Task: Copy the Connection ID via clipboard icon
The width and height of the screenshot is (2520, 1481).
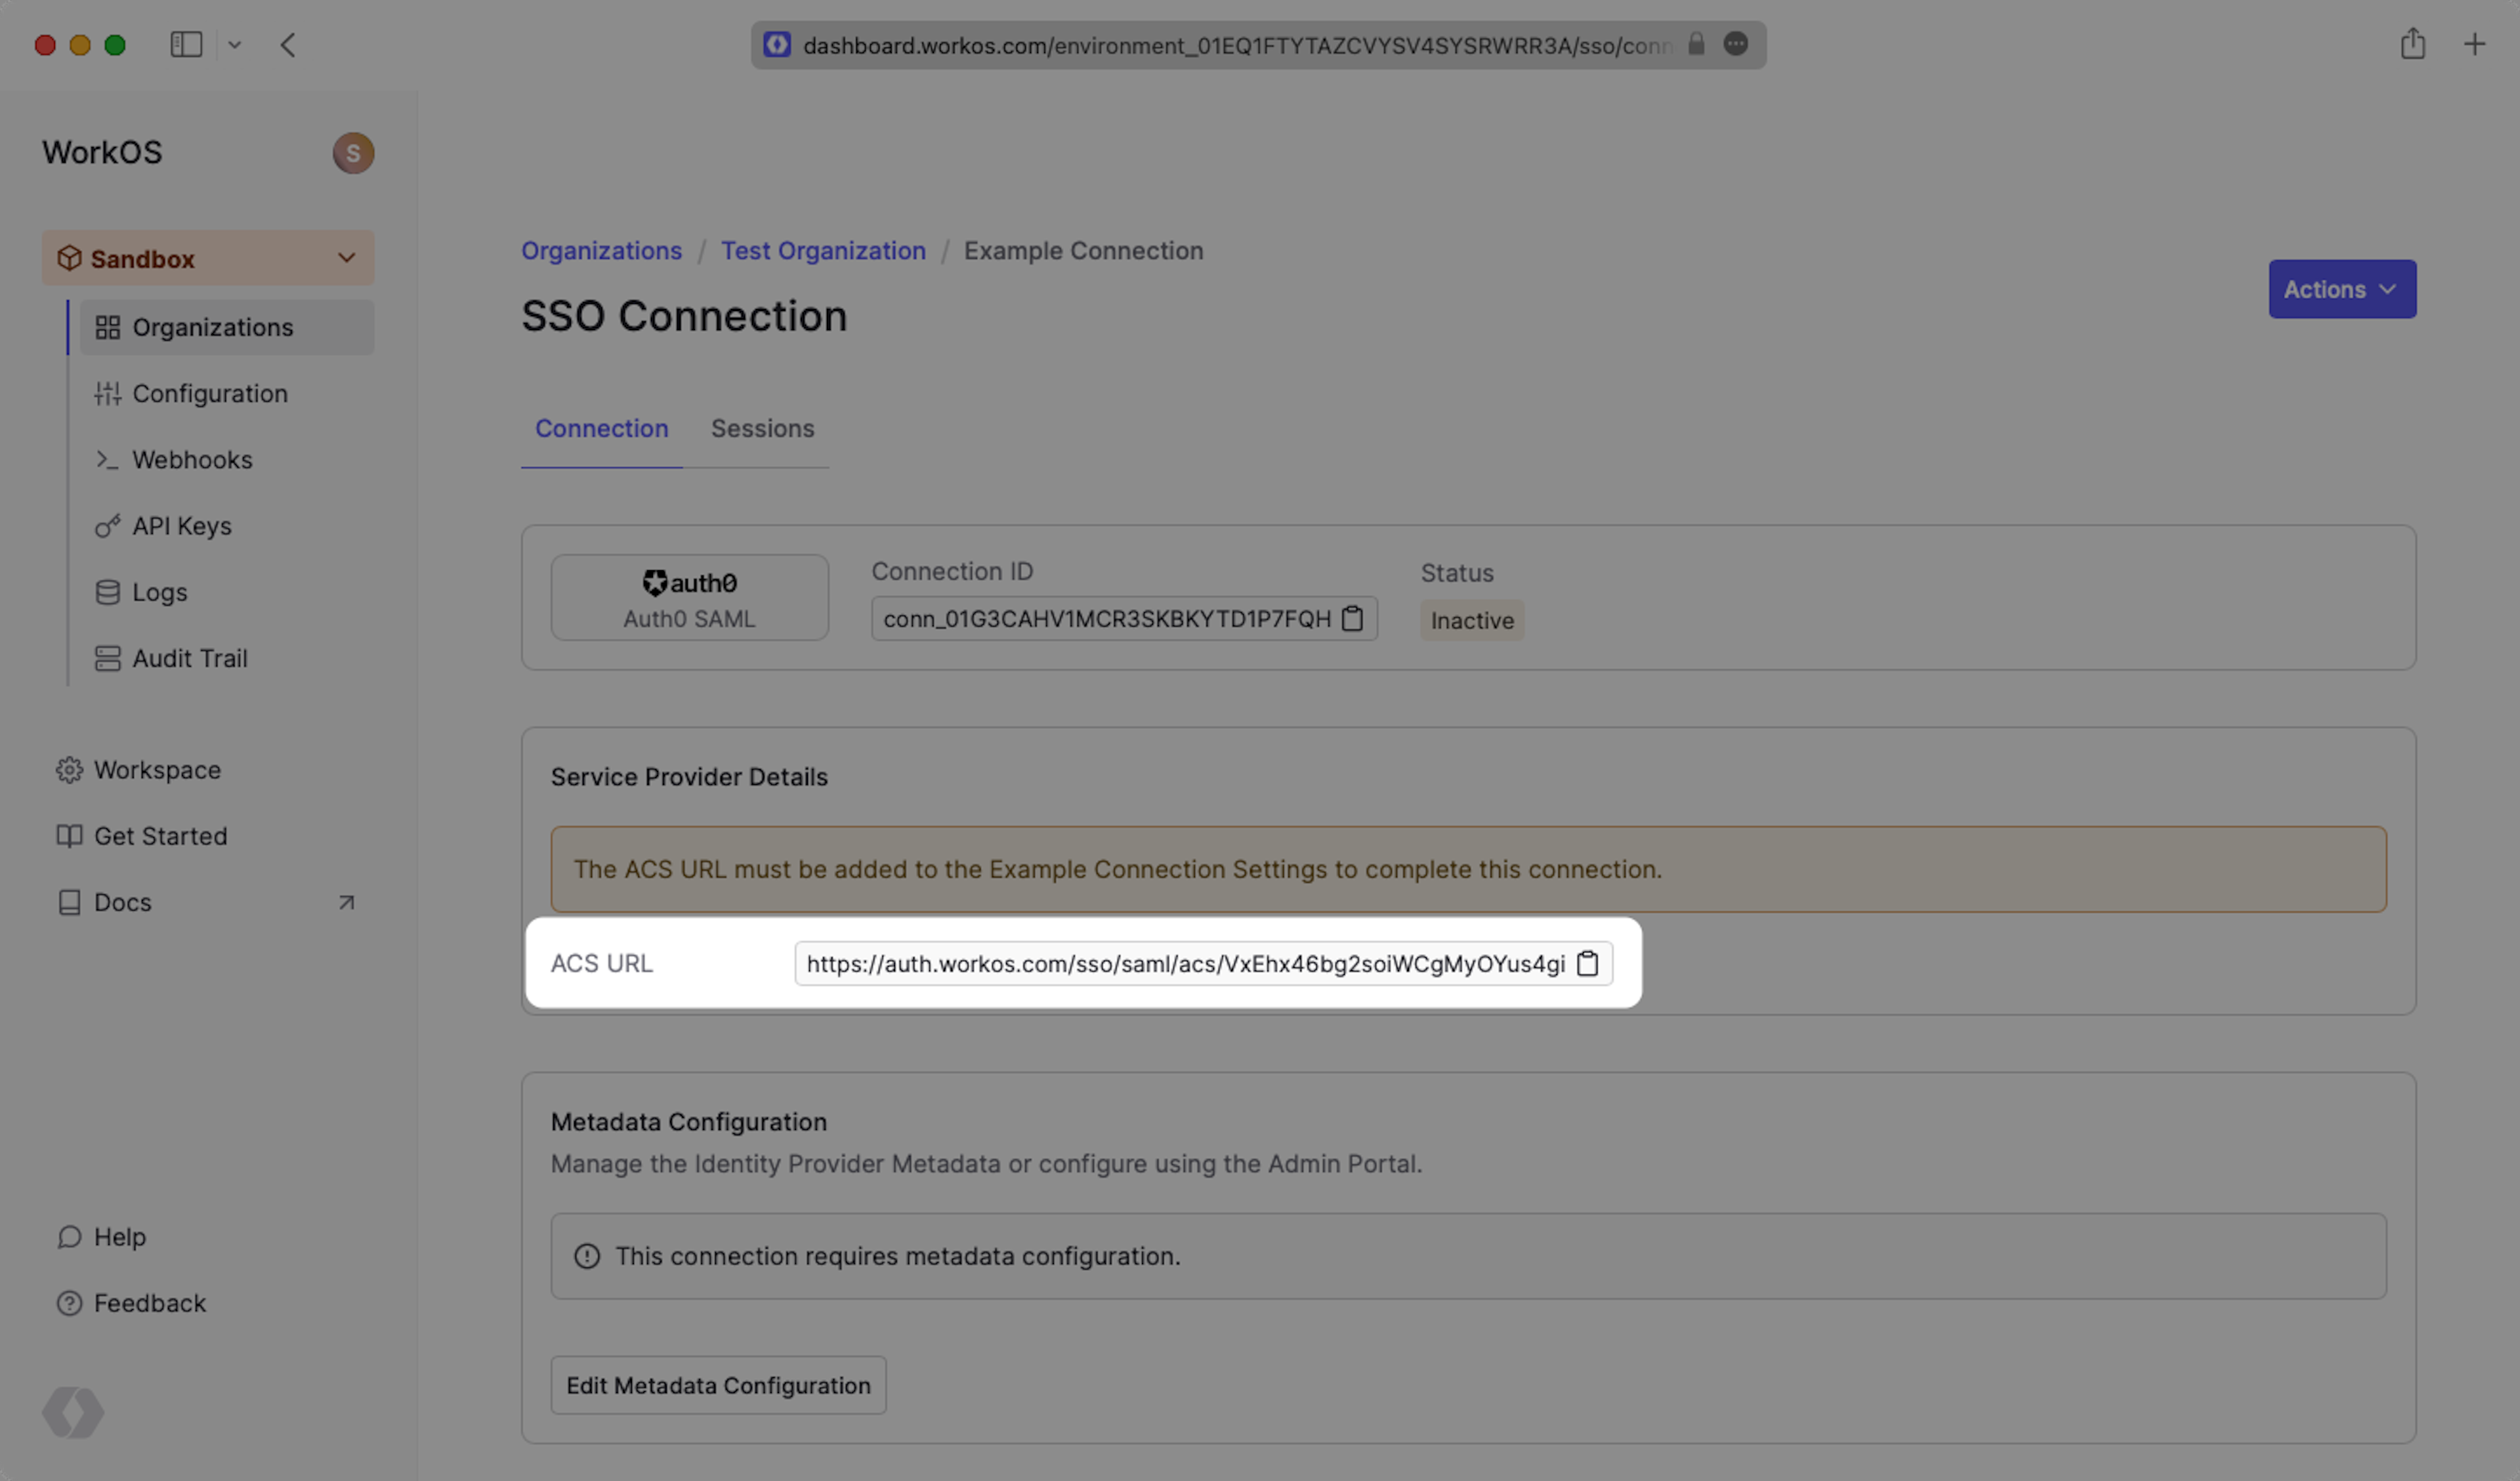Action: pos(1352,619)
